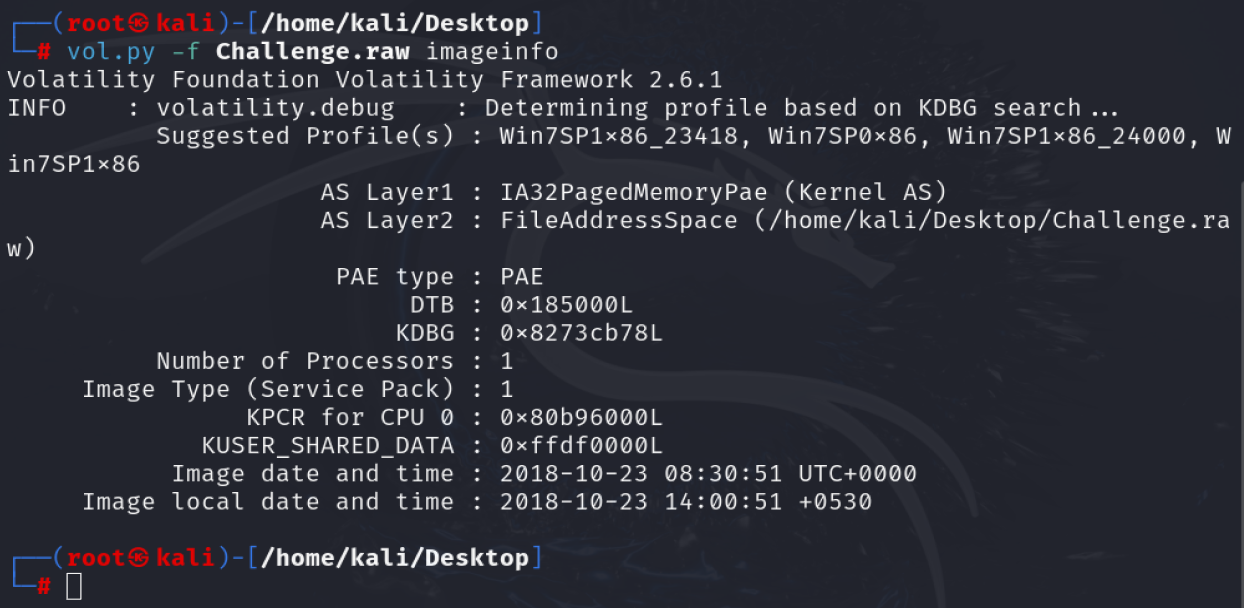Click the KUSER_SHARED_DATA address 0xffdf0000L
Screen dimensions: 1244x608
click(x=581, y=445)
